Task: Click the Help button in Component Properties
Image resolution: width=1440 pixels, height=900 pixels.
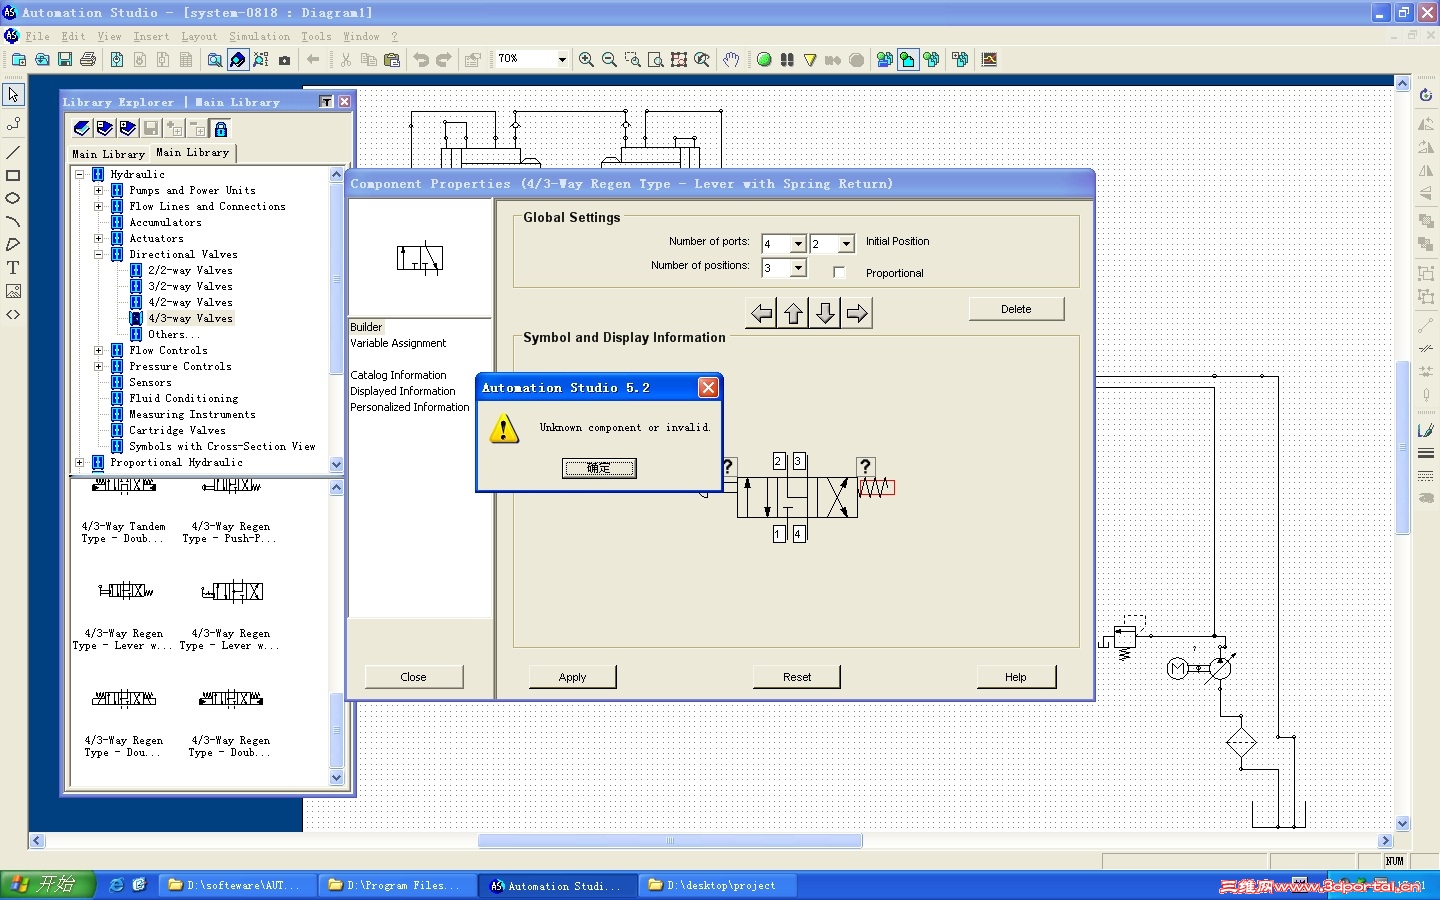Action: [x=1016, y=677]
